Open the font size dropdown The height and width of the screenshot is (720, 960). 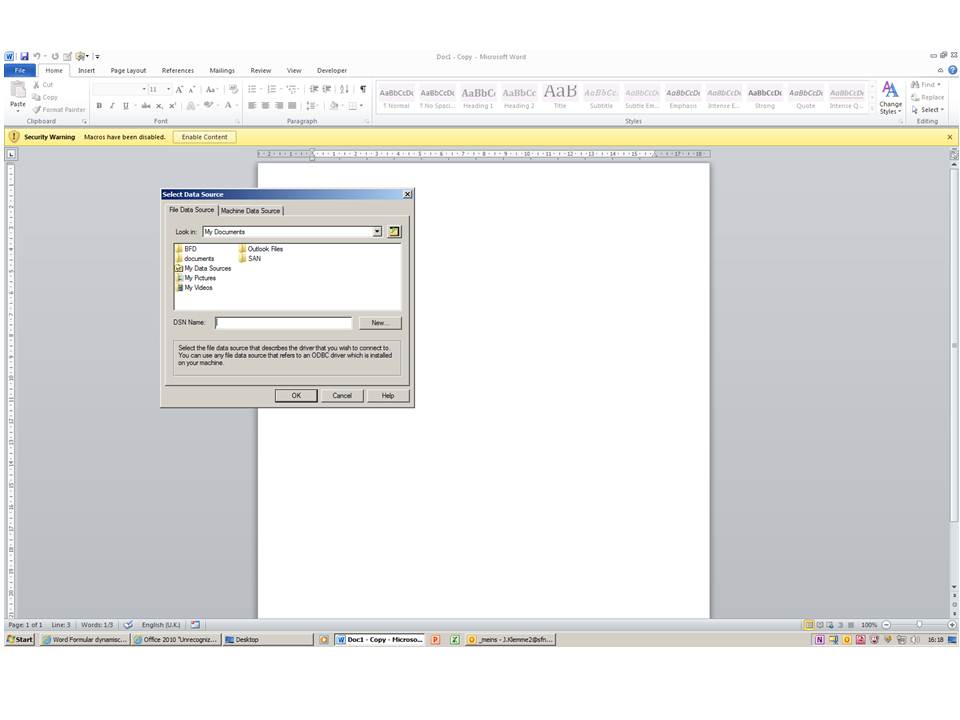(x=168, y=89)
